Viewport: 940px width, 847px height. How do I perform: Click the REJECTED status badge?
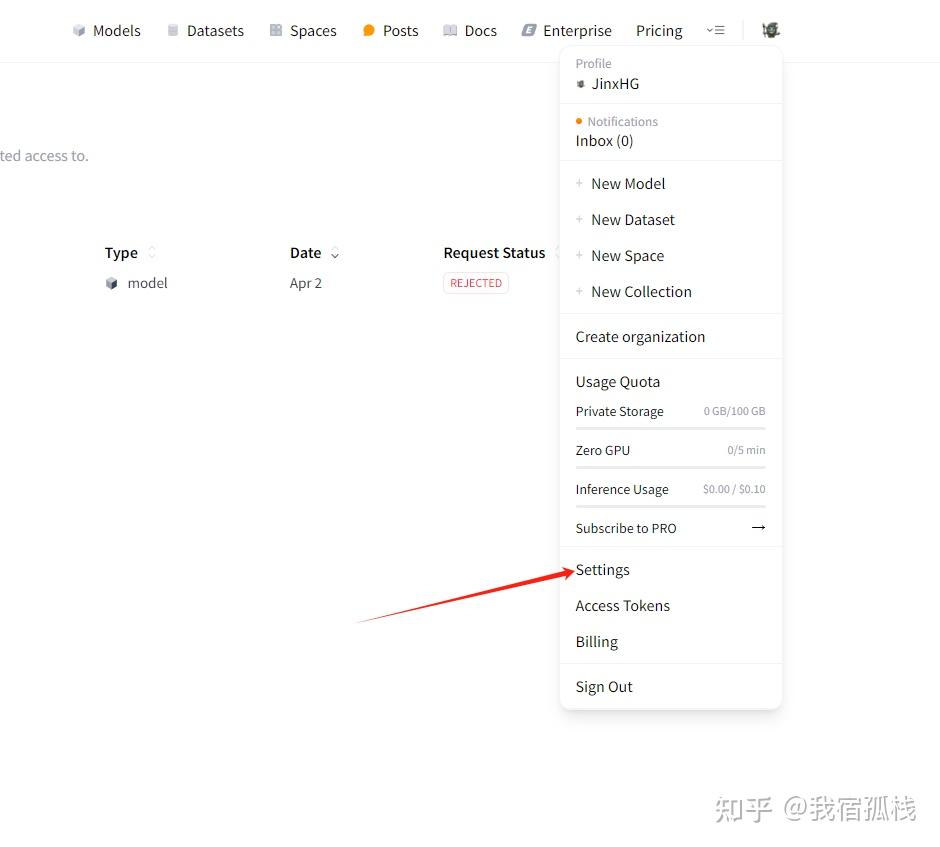click(x=475, y=283)
